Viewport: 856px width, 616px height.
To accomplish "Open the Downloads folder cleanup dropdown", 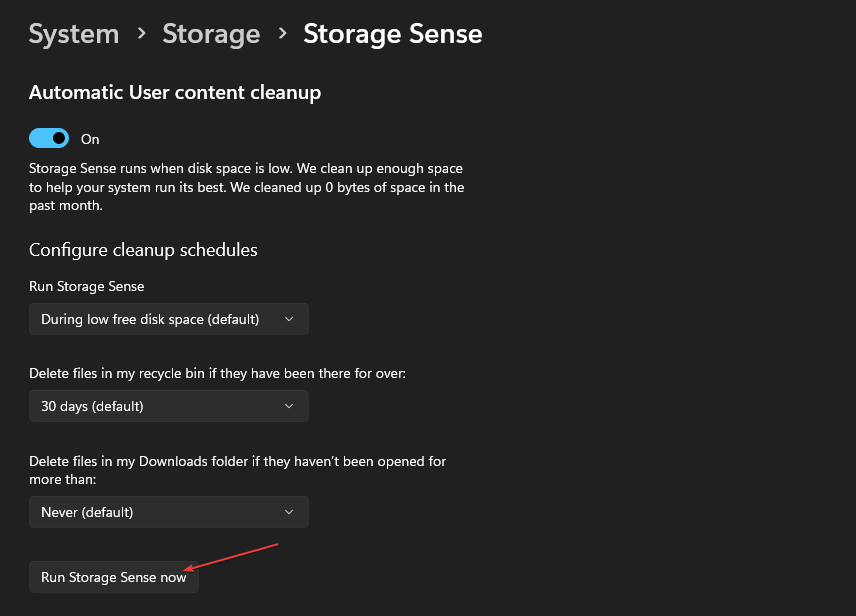I will click(168, 512).
